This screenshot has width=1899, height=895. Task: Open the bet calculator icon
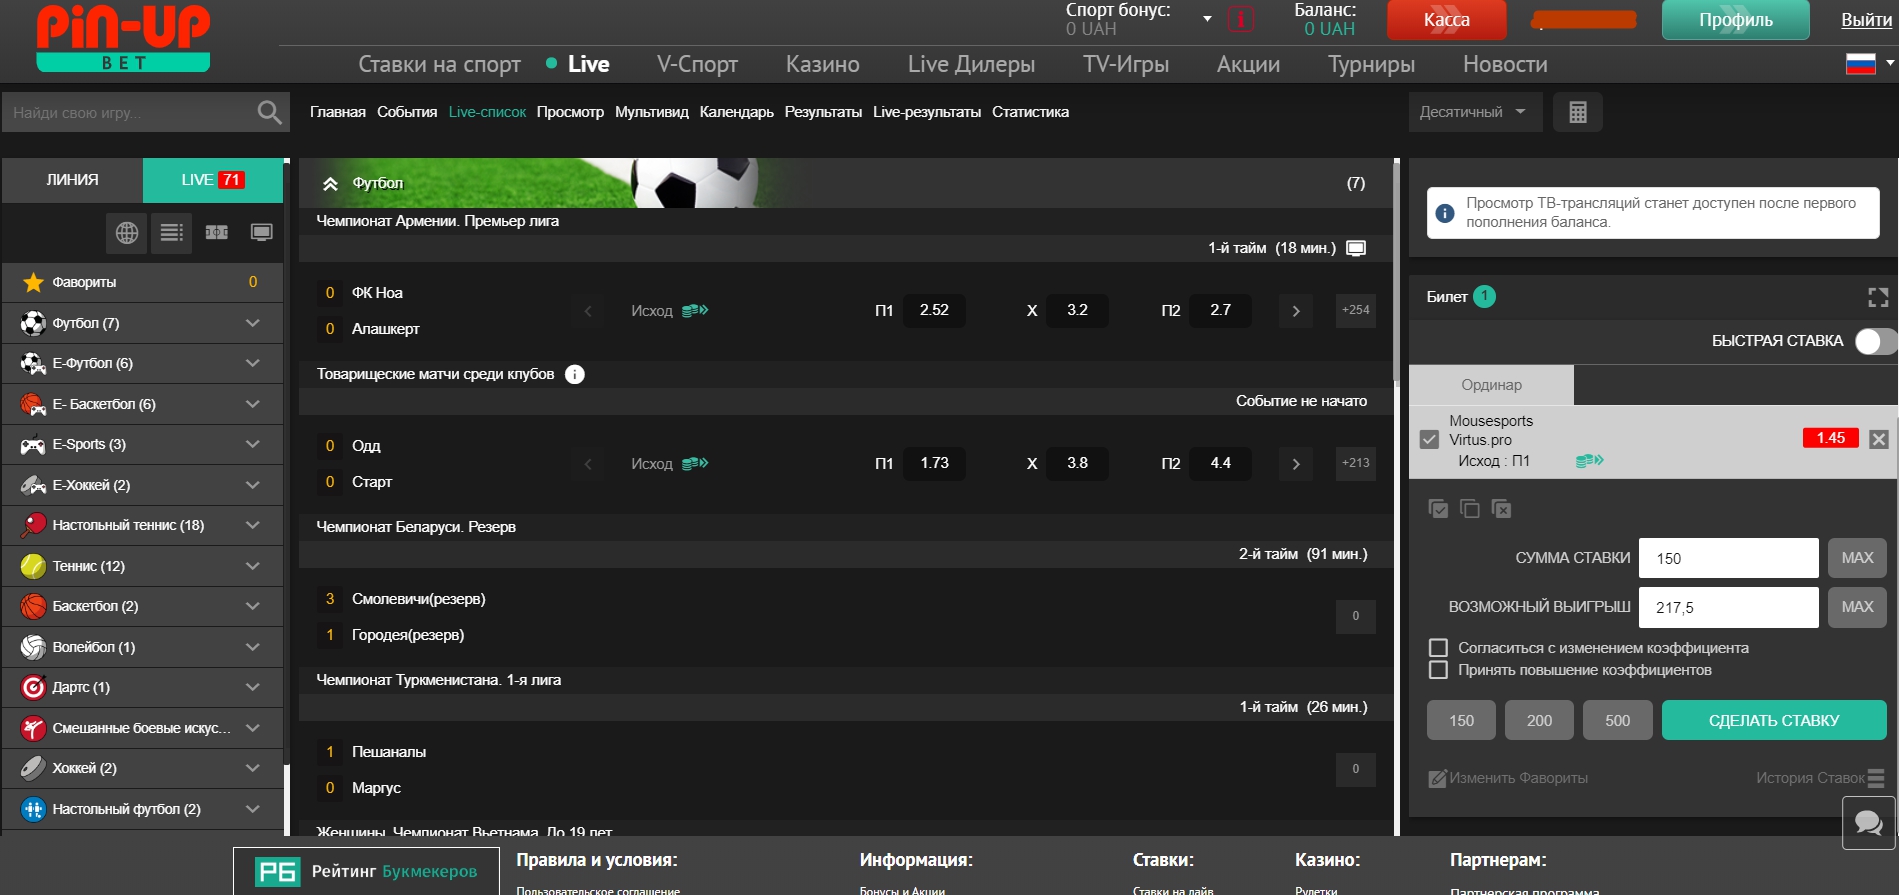coord(1578,112)
